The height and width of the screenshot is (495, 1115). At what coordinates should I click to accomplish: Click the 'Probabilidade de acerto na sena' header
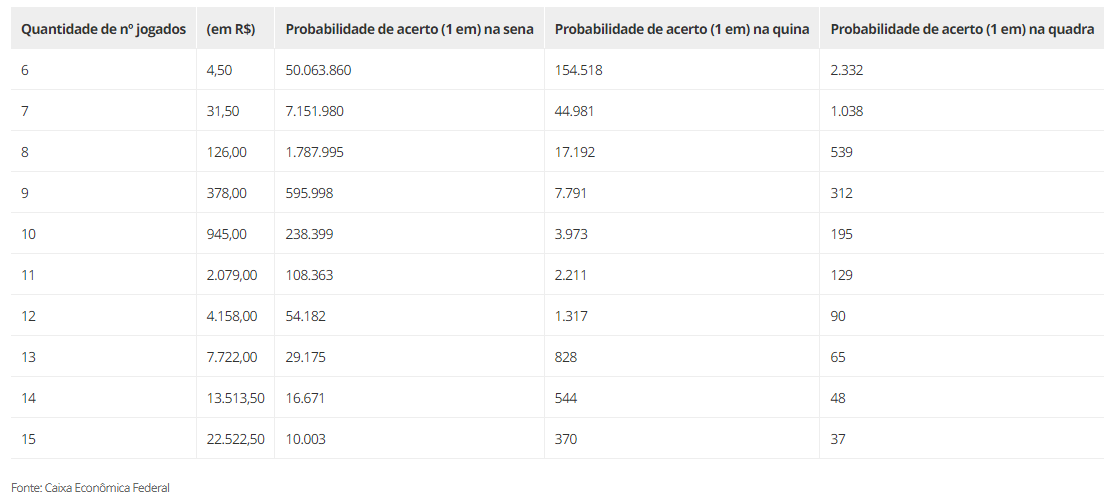(x=409, y=29)
